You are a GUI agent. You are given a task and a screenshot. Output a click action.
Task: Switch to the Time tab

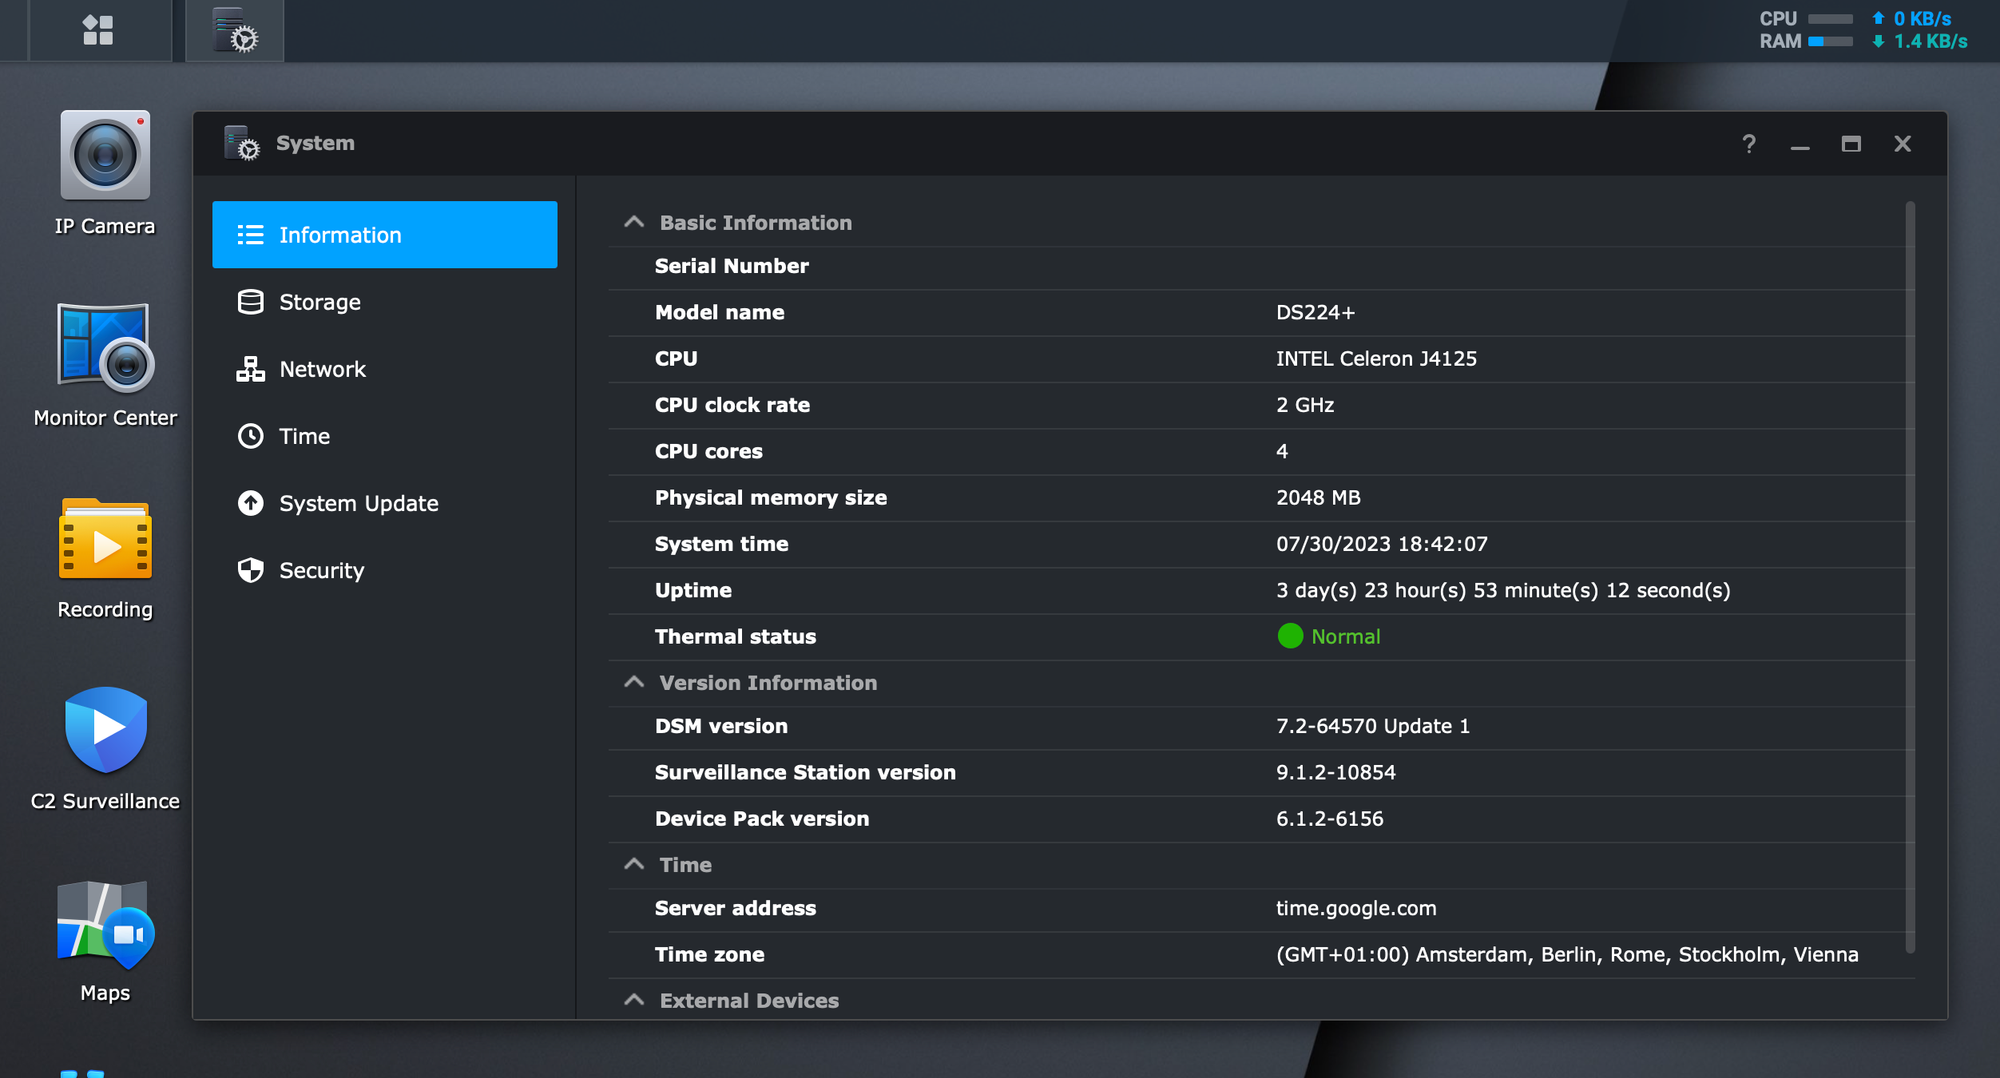pyautogui.click(x=384, y=436)
